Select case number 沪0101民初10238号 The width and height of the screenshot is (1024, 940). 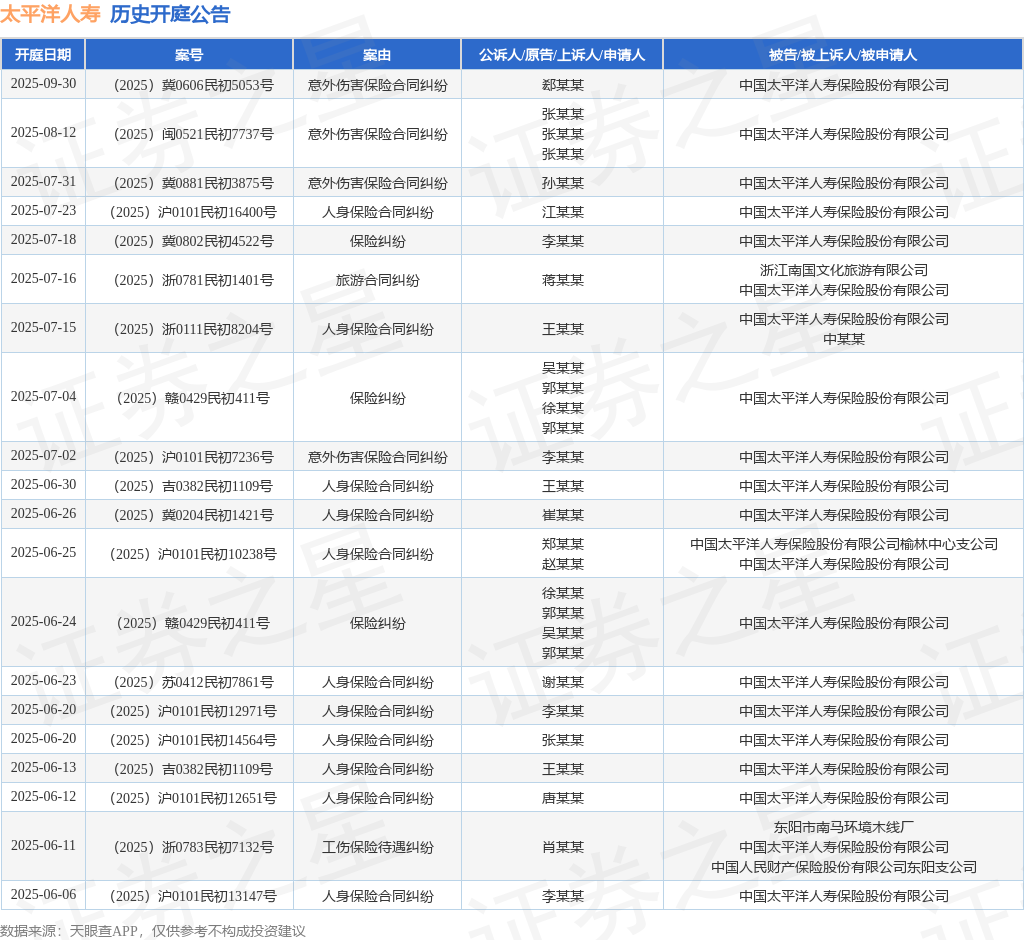[193, 554]
